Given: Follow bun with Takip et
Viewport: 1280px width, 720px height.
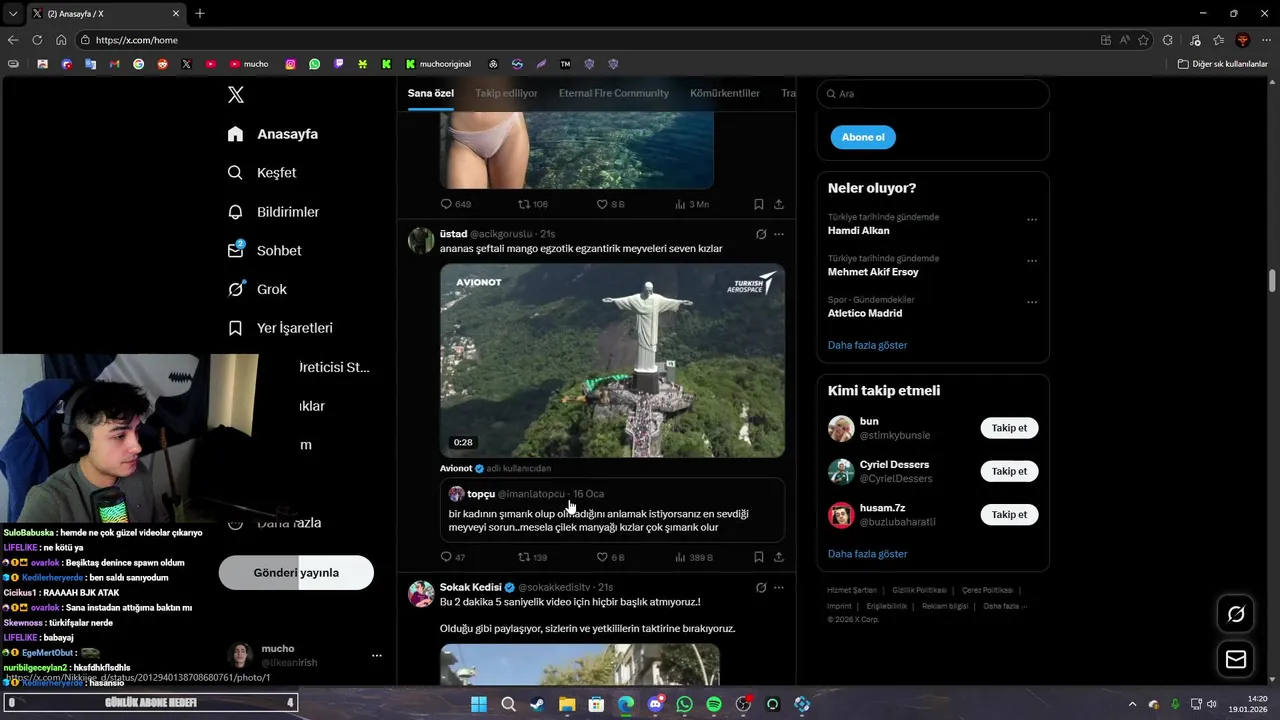Looking at the screenshot, I should 1009,428.
